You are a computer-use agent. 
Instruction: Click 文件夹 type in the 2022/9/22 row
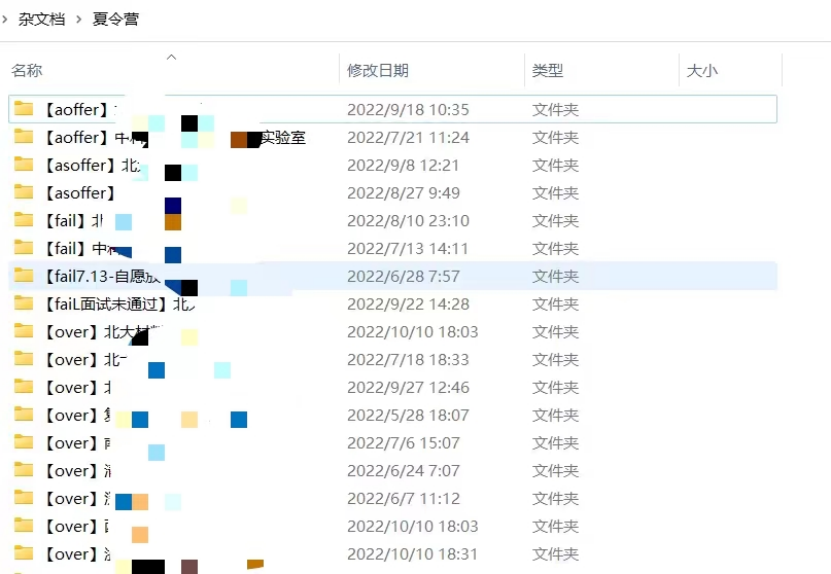555,304
